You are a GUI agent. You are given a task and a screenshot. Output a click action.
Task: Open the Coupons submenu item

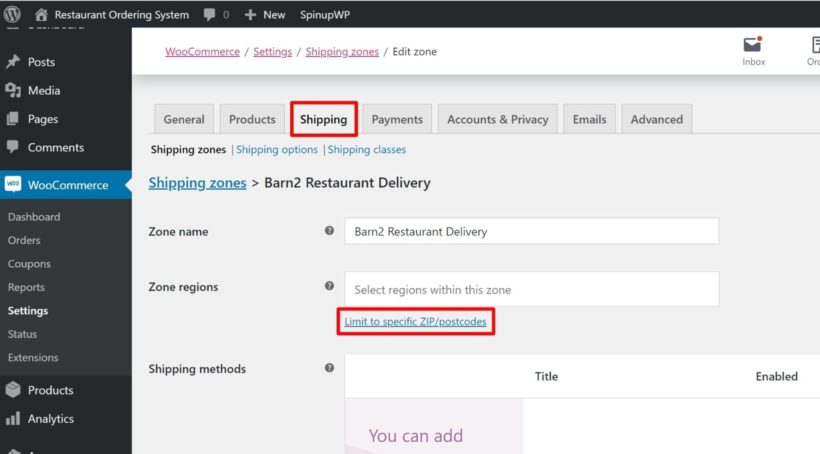(x=29, y=264)
